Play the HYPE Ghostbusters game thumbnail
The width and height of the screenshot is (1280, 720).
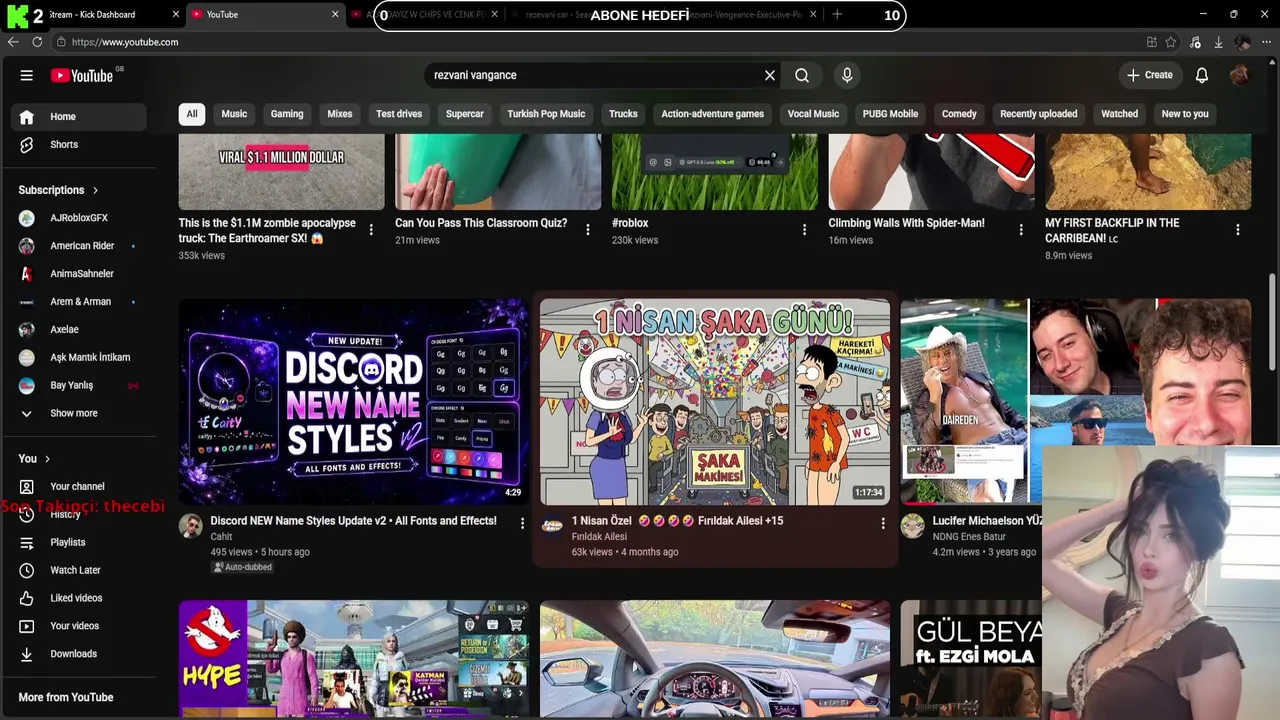354,659
